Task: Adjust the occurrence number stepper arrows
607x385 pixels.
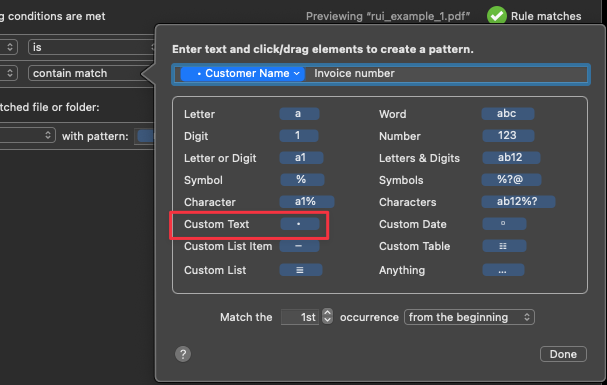Action: click(328, 317)
